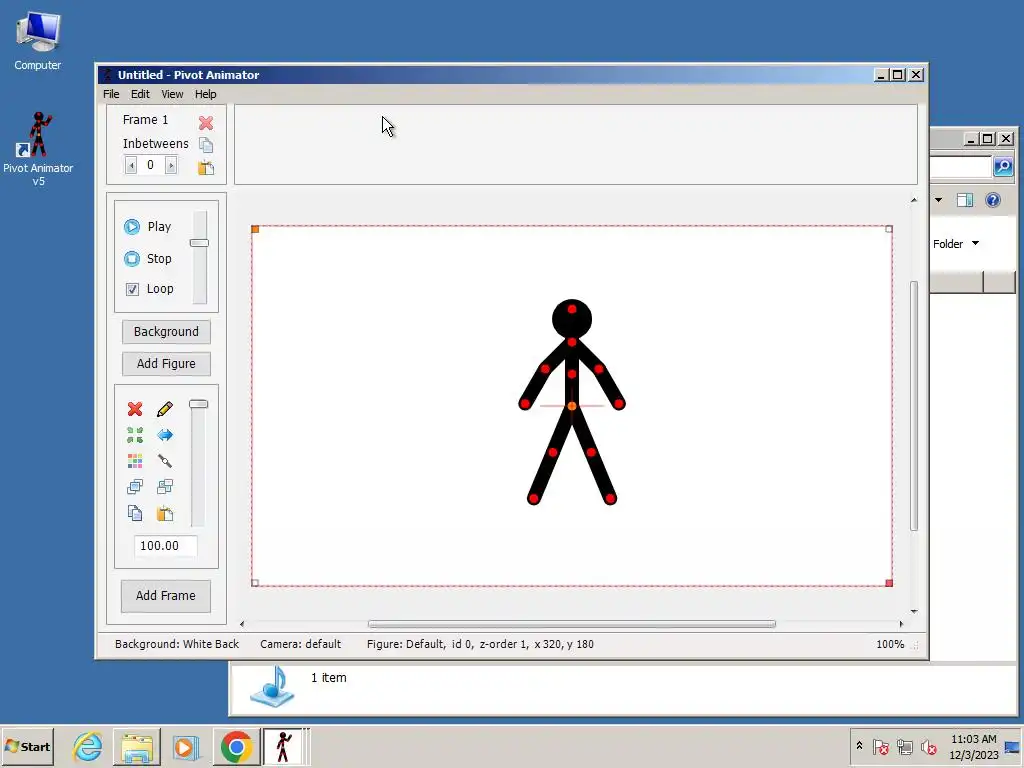Open help icon in Explorer window
This screenshot has height=768, width=1024.
[993, 200]
